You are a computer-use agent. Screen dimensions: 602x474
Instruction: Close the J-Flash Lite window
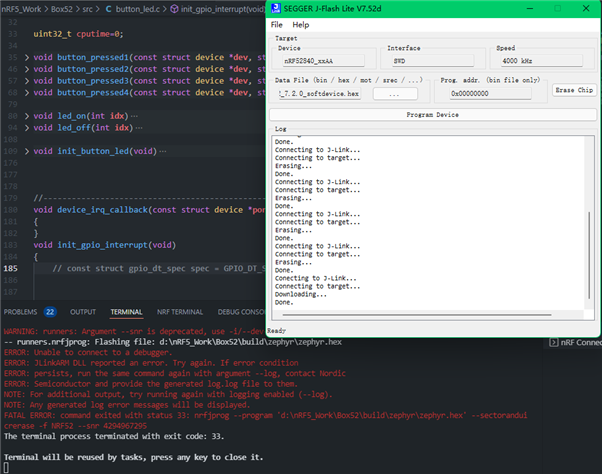[586, 8]
